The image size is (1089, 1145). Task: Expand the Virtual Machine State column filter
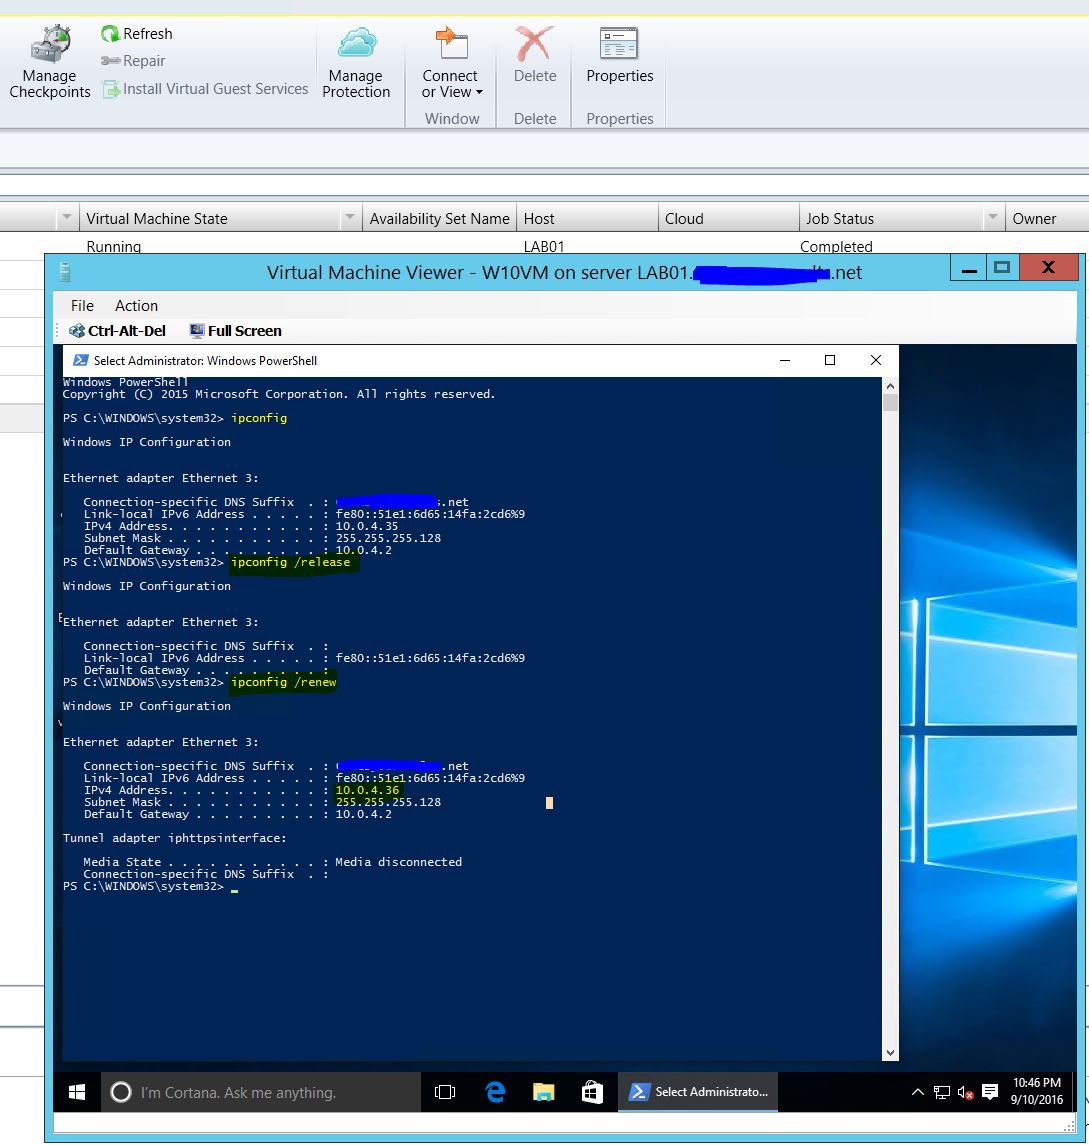(349, 218)
